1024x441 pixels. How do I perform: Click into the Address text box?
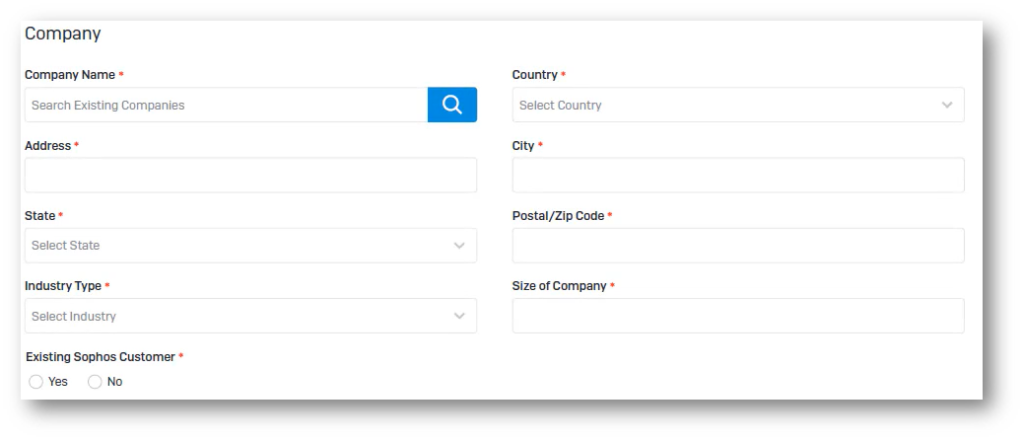(251, 175)
